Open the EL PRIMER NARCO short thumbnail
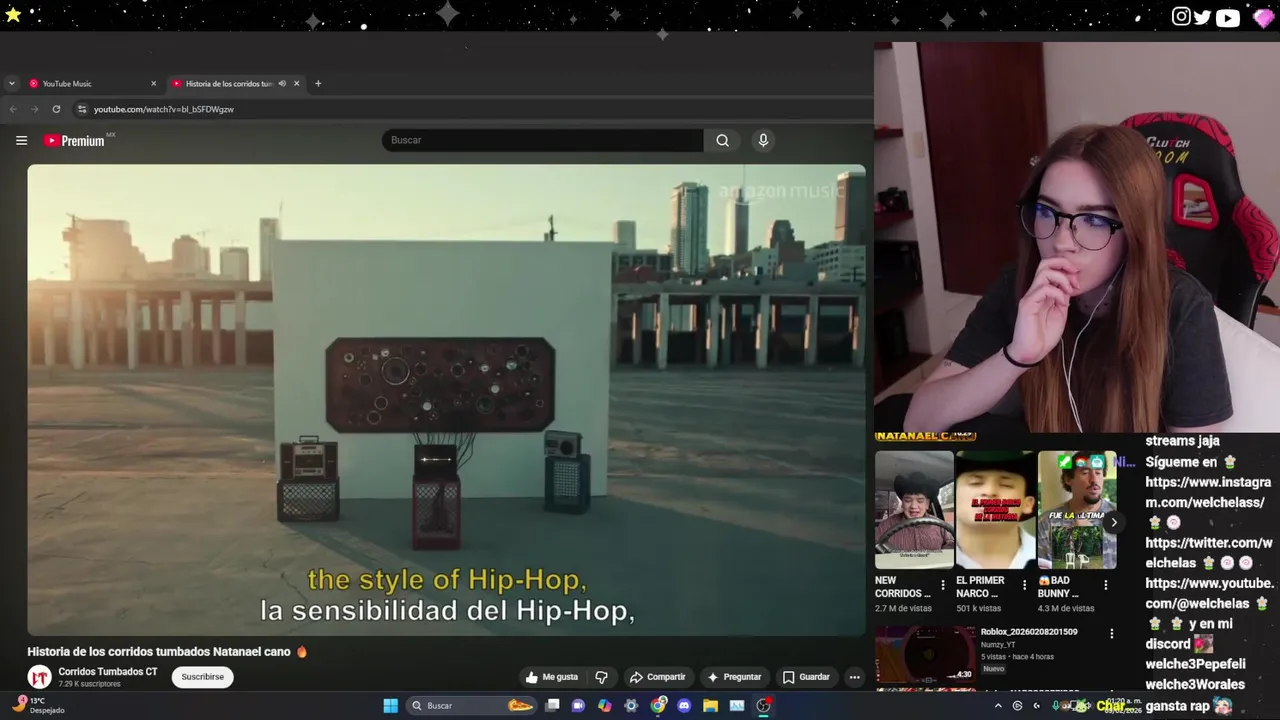The height and width of the screenshot is (720, 1280). click(996, 510)
